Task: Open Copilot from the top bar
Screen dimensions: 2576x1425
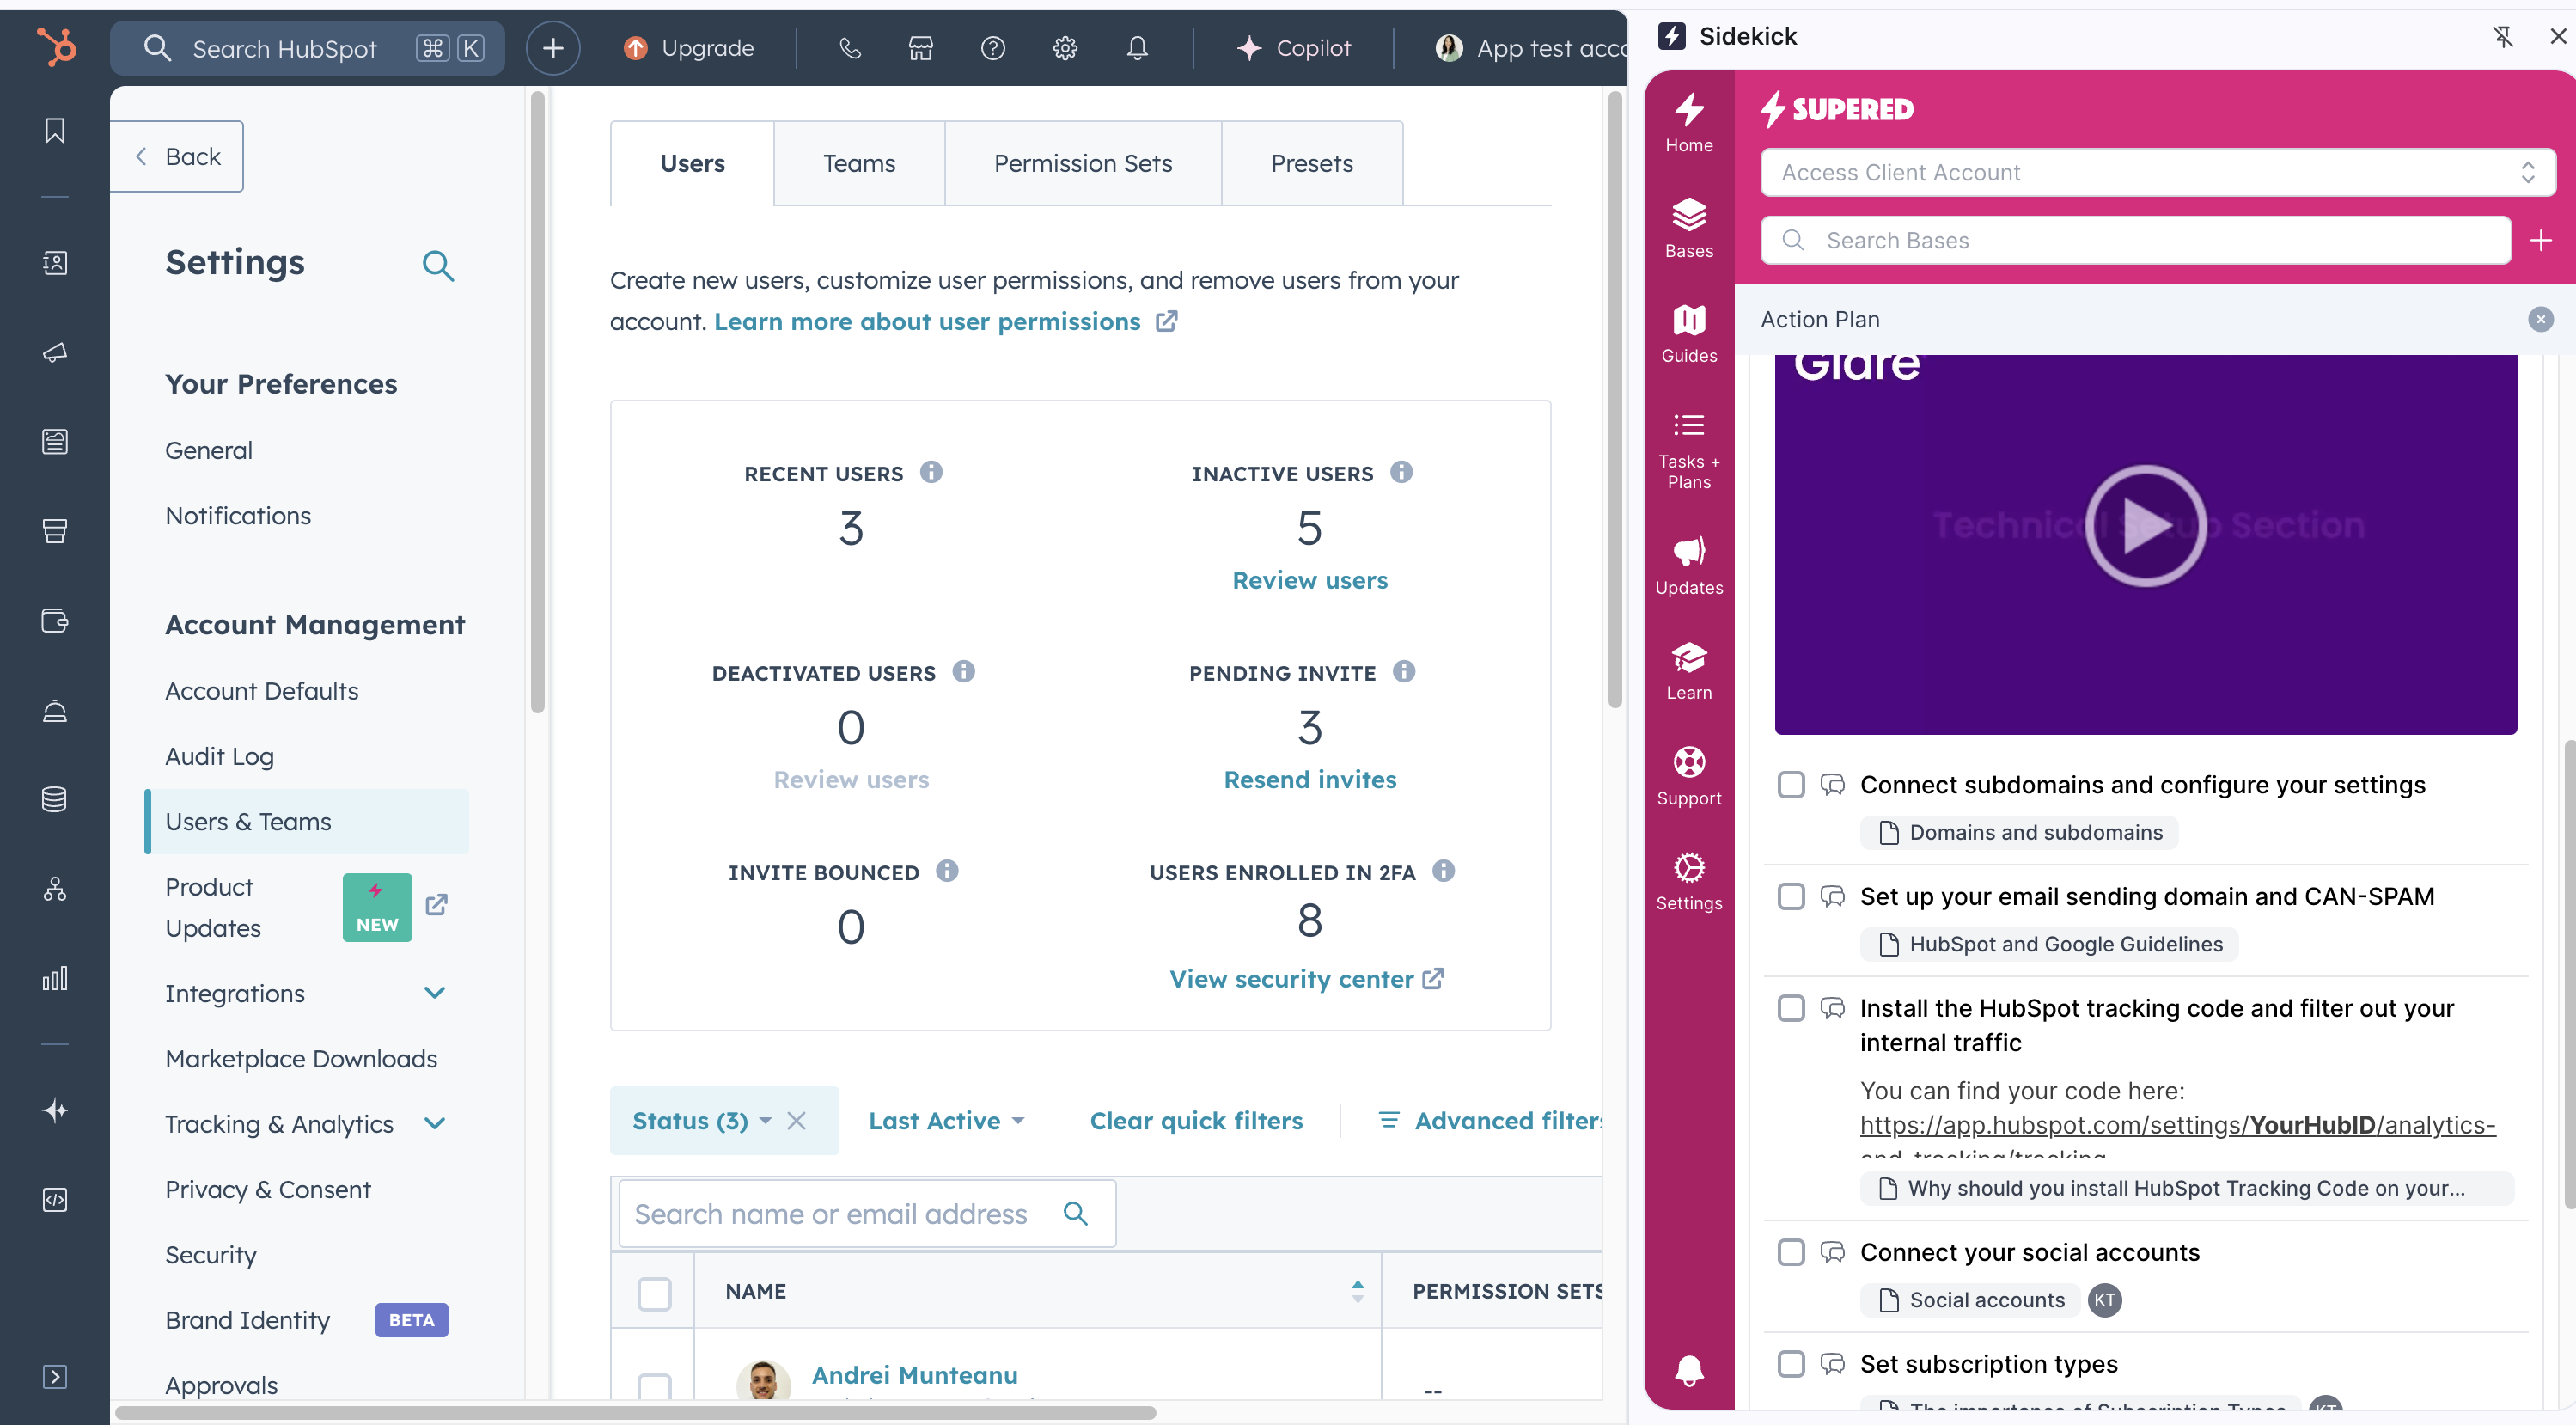Action: (x=1294, y=48)
